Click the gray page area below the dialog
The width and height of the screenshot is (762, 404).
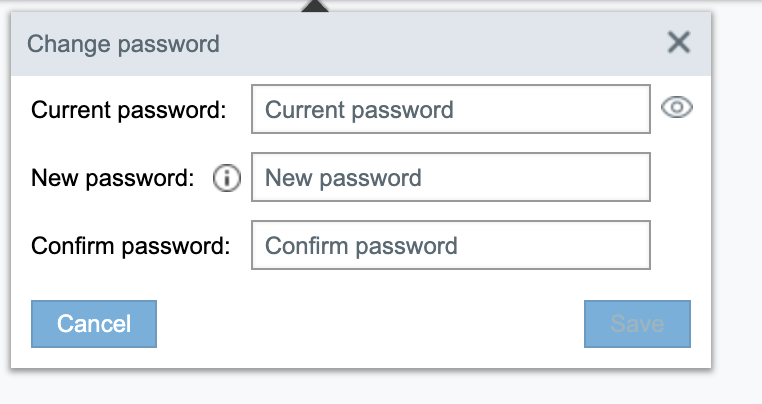click(360, 388)
